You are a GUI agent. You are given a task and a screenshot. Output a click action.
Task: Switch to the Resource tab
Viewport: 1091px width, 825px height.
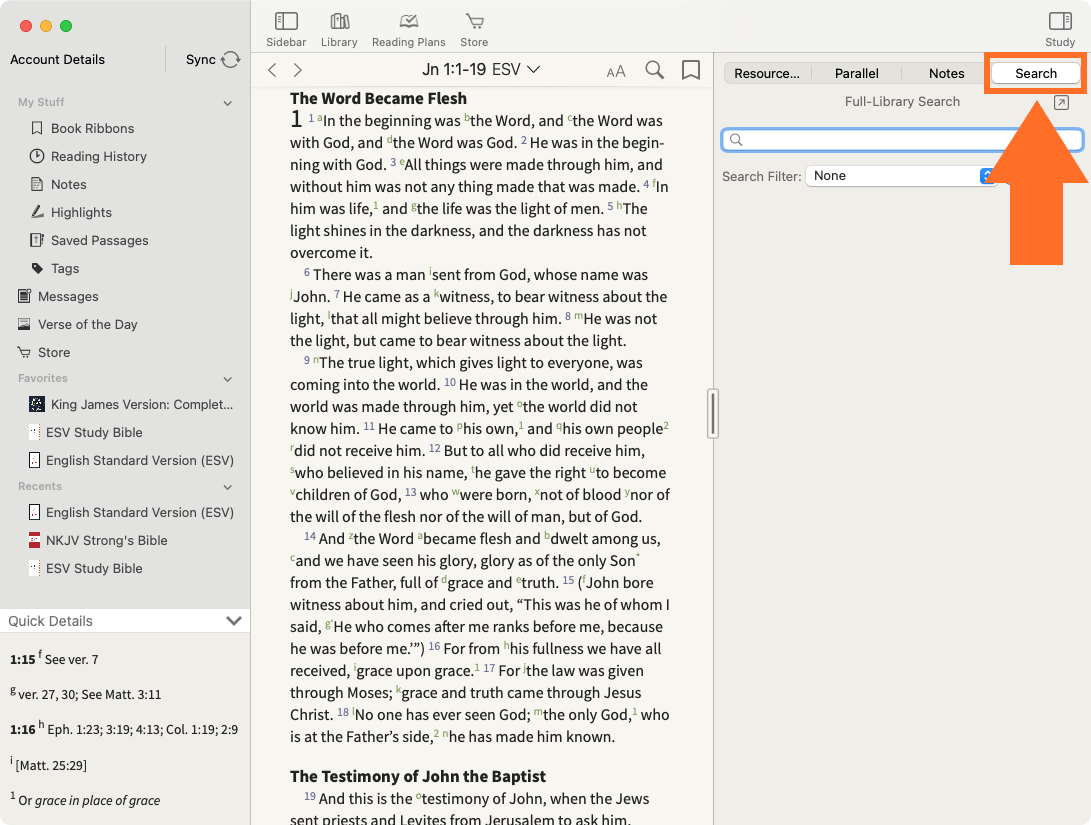click(x=767, y=74)
